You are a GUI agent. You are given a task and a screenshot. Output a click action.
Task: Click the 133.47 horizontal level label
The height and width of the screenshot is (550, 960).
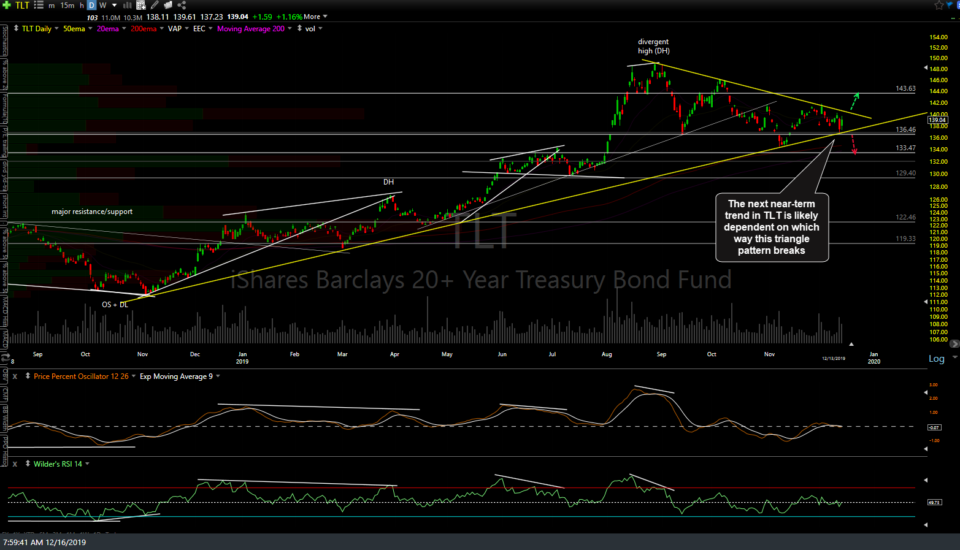906,148
